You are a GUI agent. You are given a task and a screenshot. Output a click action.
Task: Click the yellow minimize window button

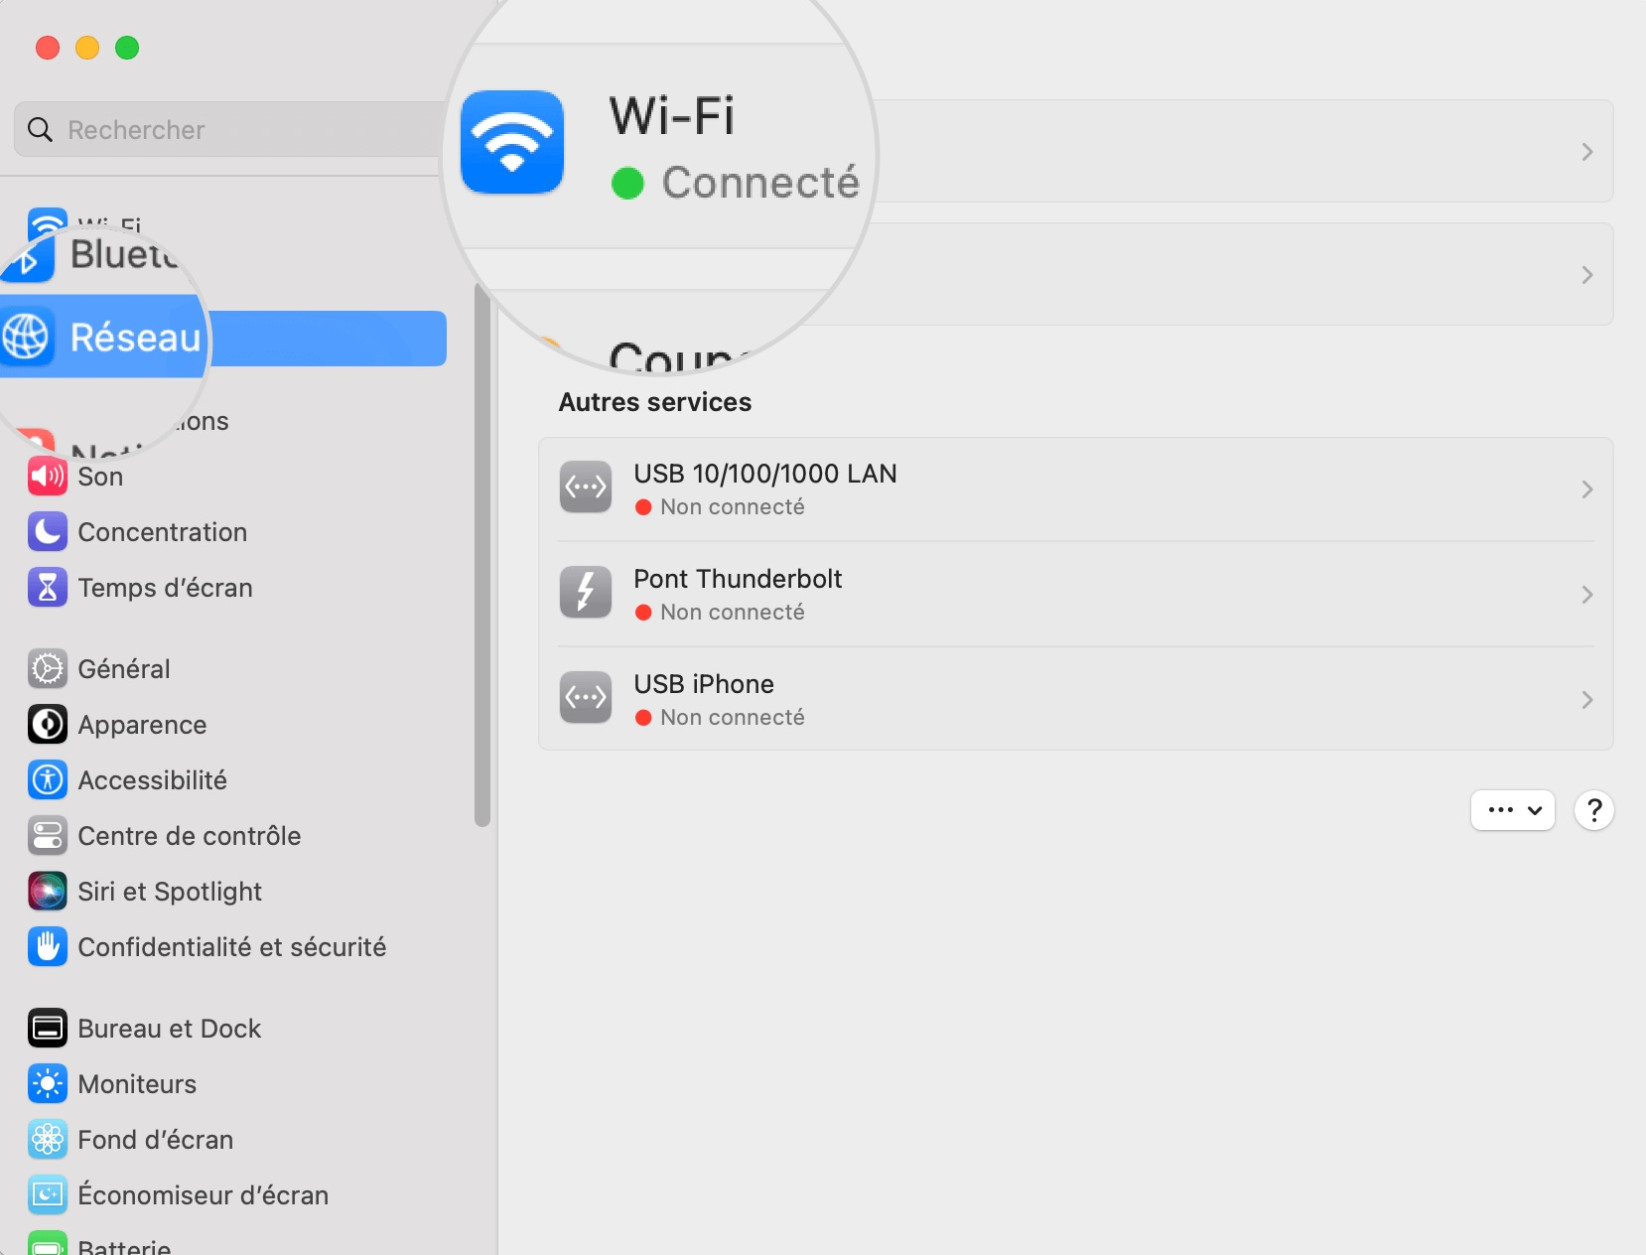[87, 48]
